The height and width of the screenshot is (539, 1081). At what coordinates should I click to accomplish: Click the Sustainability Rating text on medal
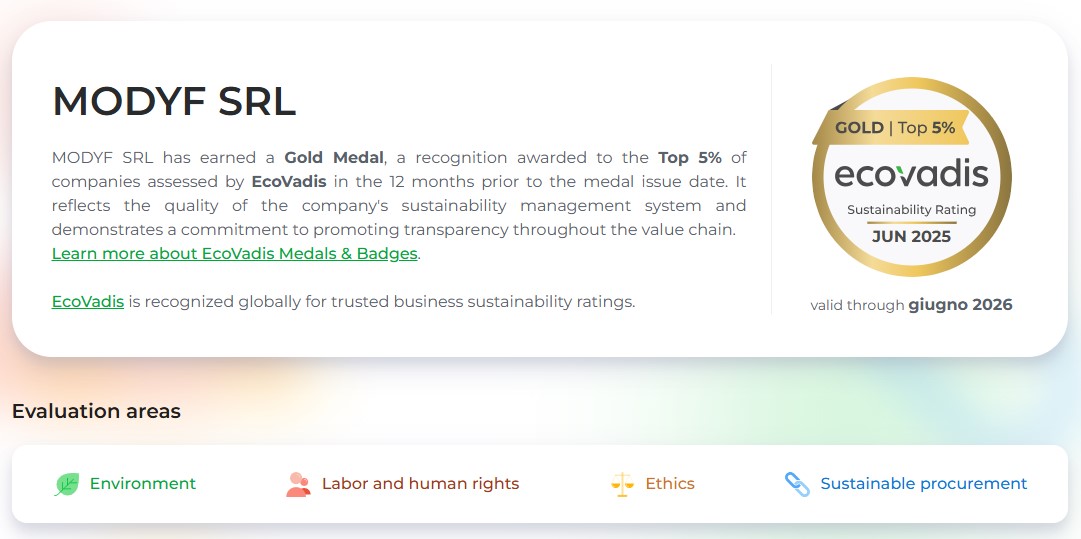click(911, 210)
